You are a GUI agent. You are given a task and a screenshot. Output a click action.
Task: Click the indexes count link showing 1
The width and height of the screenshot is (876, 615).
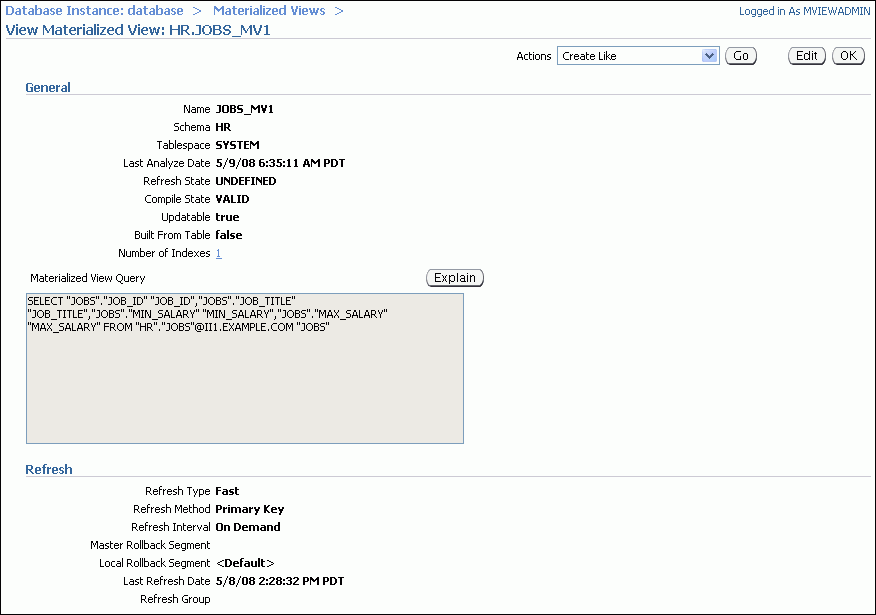(218, 253)
